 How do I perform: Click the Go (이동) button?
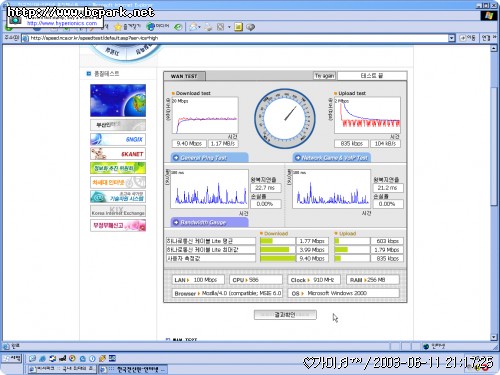tap(467, 38)
